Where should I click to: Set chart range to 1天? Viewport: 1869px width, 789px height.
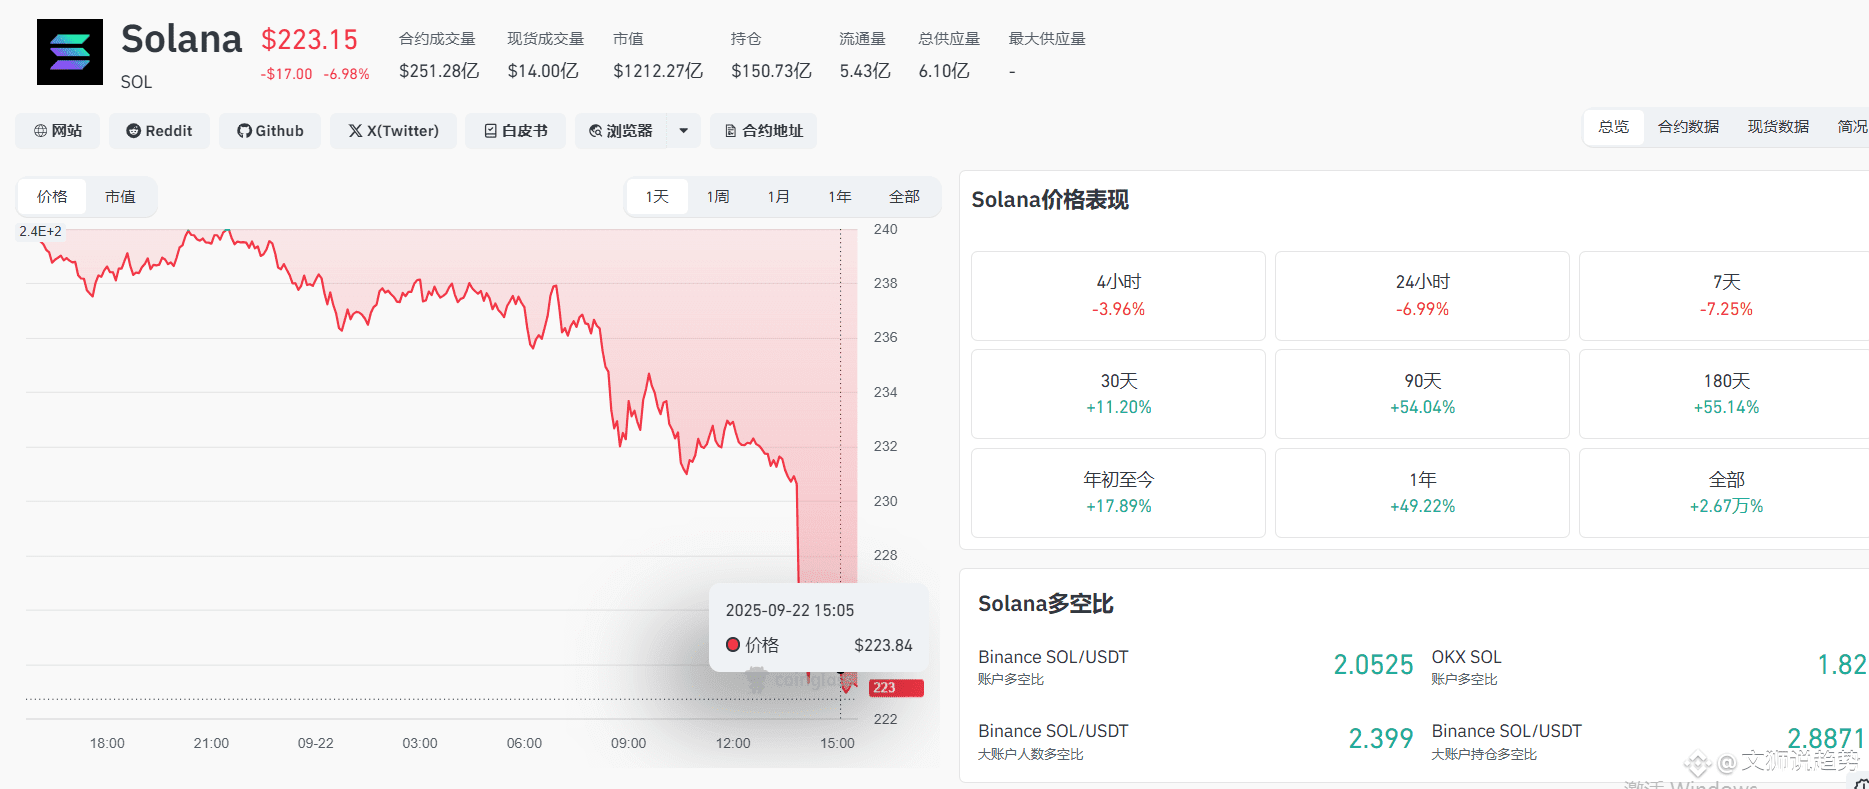[657, 197]
